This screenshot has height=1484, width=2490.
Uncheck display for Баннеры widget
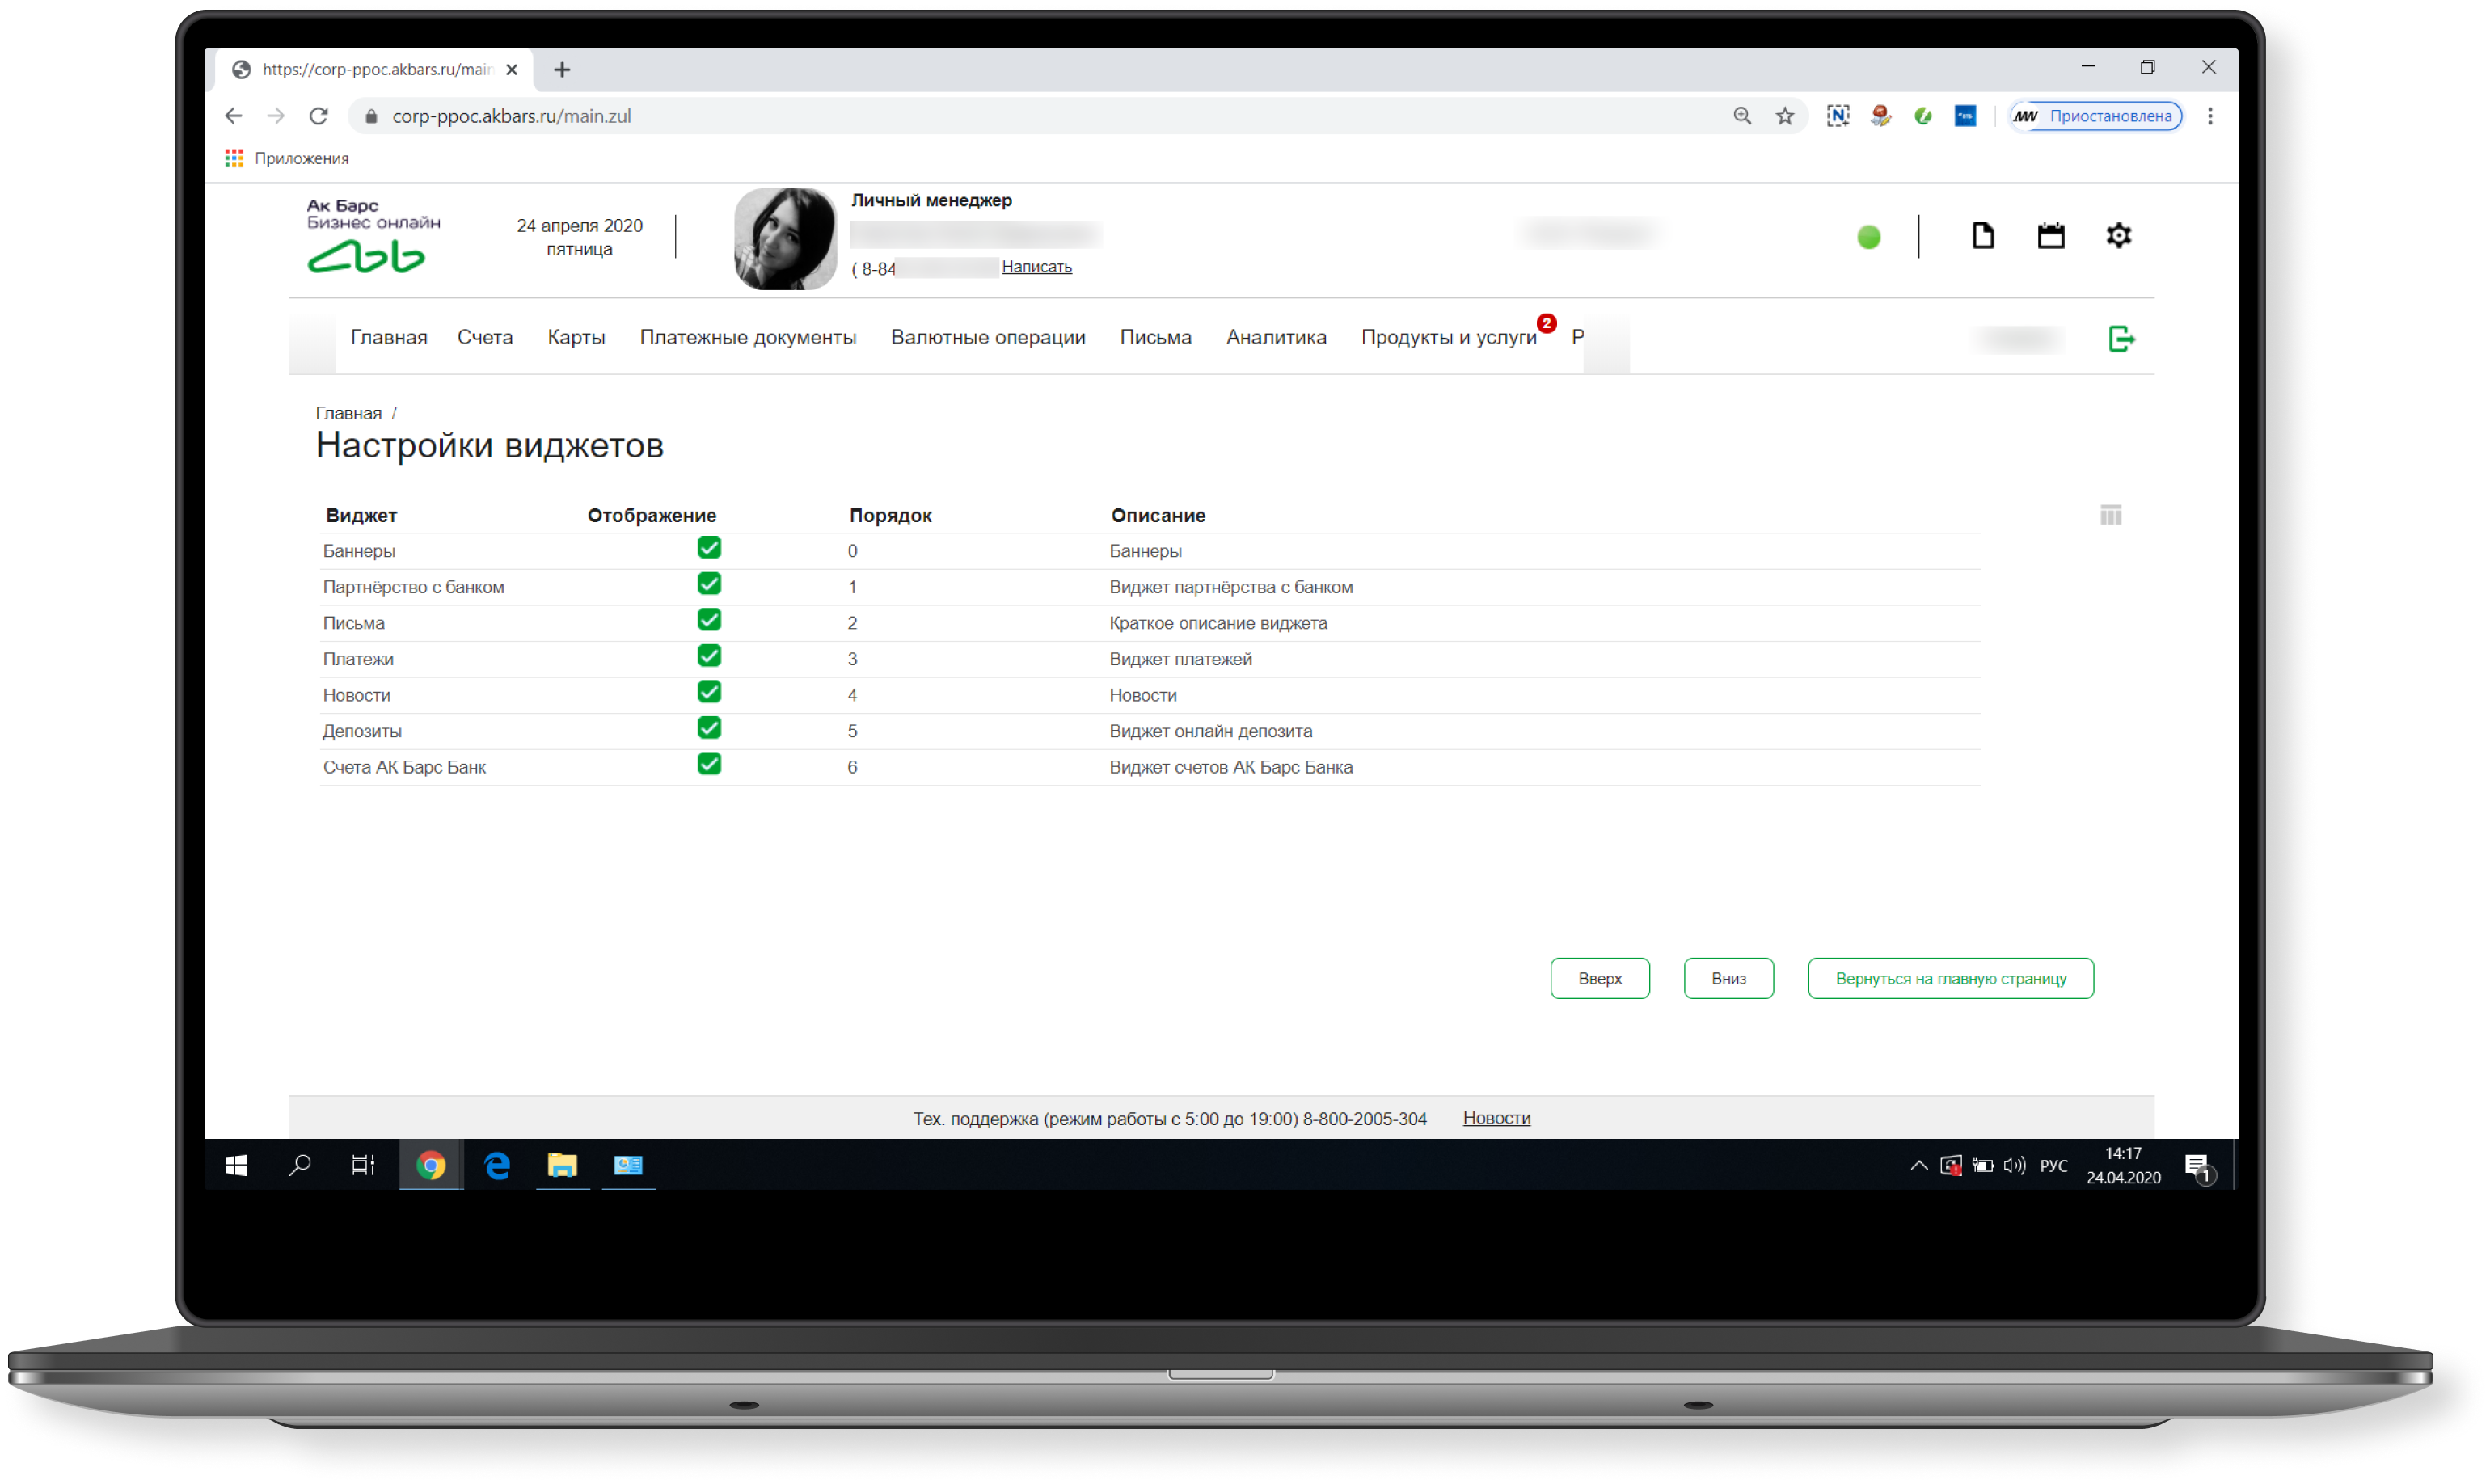coord(709,548)
